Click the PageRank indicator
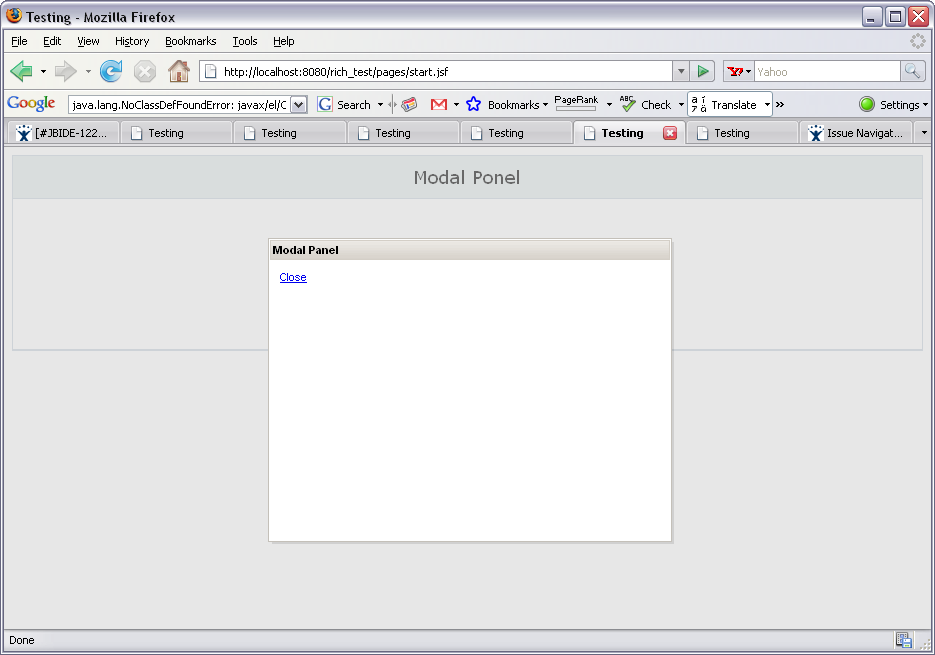 point(576,103)
